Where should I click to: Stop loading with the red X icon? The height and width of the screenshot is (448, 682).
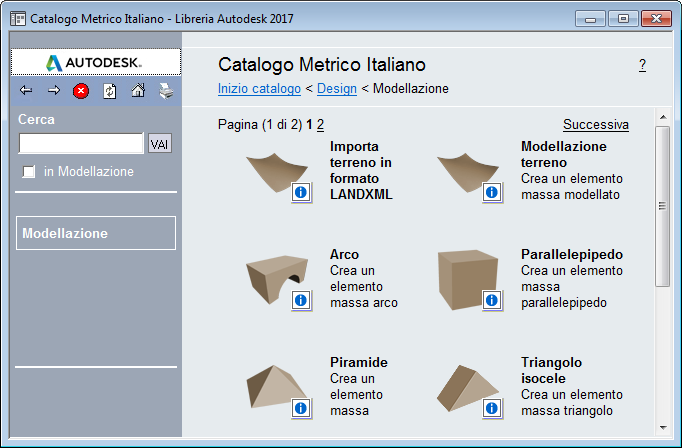pyautogui.click(x=81, y=91)
